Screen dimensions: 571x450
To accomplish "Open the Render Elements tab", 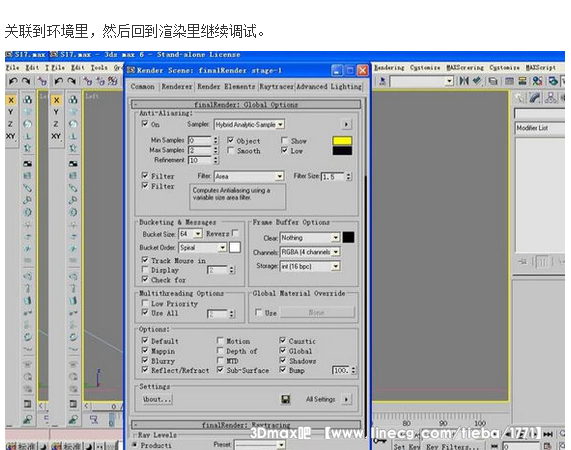I will point(226,87).
